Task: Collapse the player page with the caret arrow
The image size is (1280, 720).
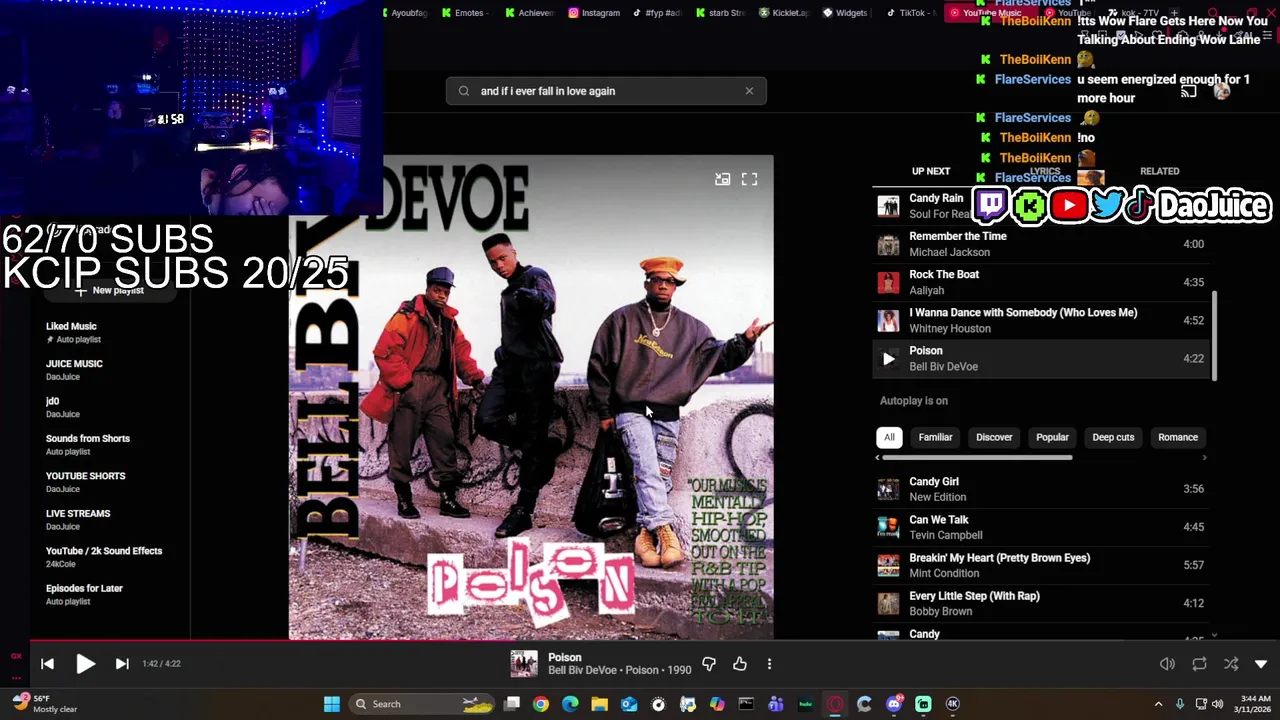Action: (1261, 664)
